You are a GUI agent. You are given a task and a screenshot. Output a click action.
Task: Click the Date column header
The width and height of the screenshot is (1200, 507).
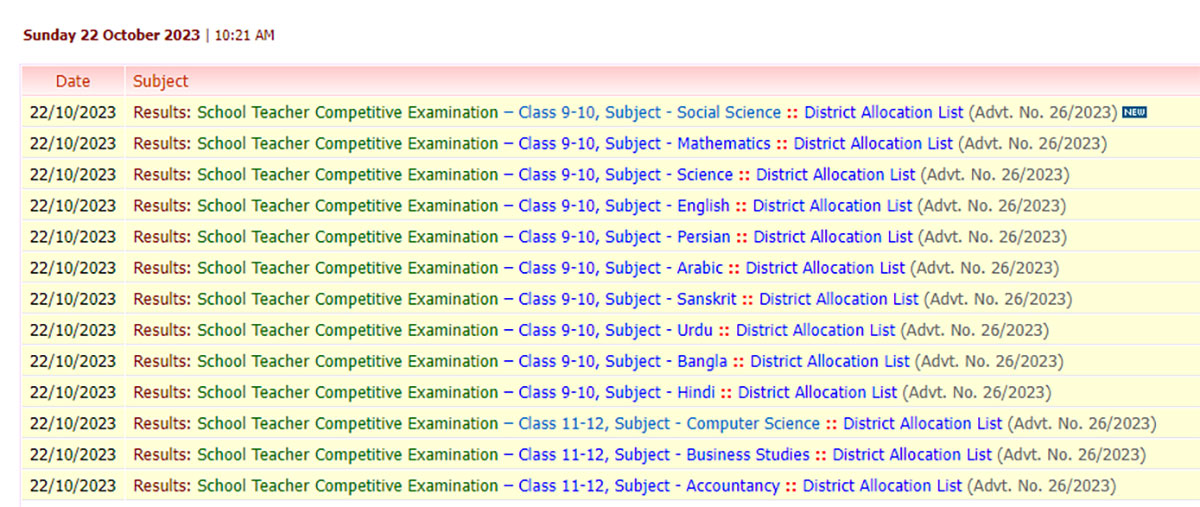coord(72,81)
